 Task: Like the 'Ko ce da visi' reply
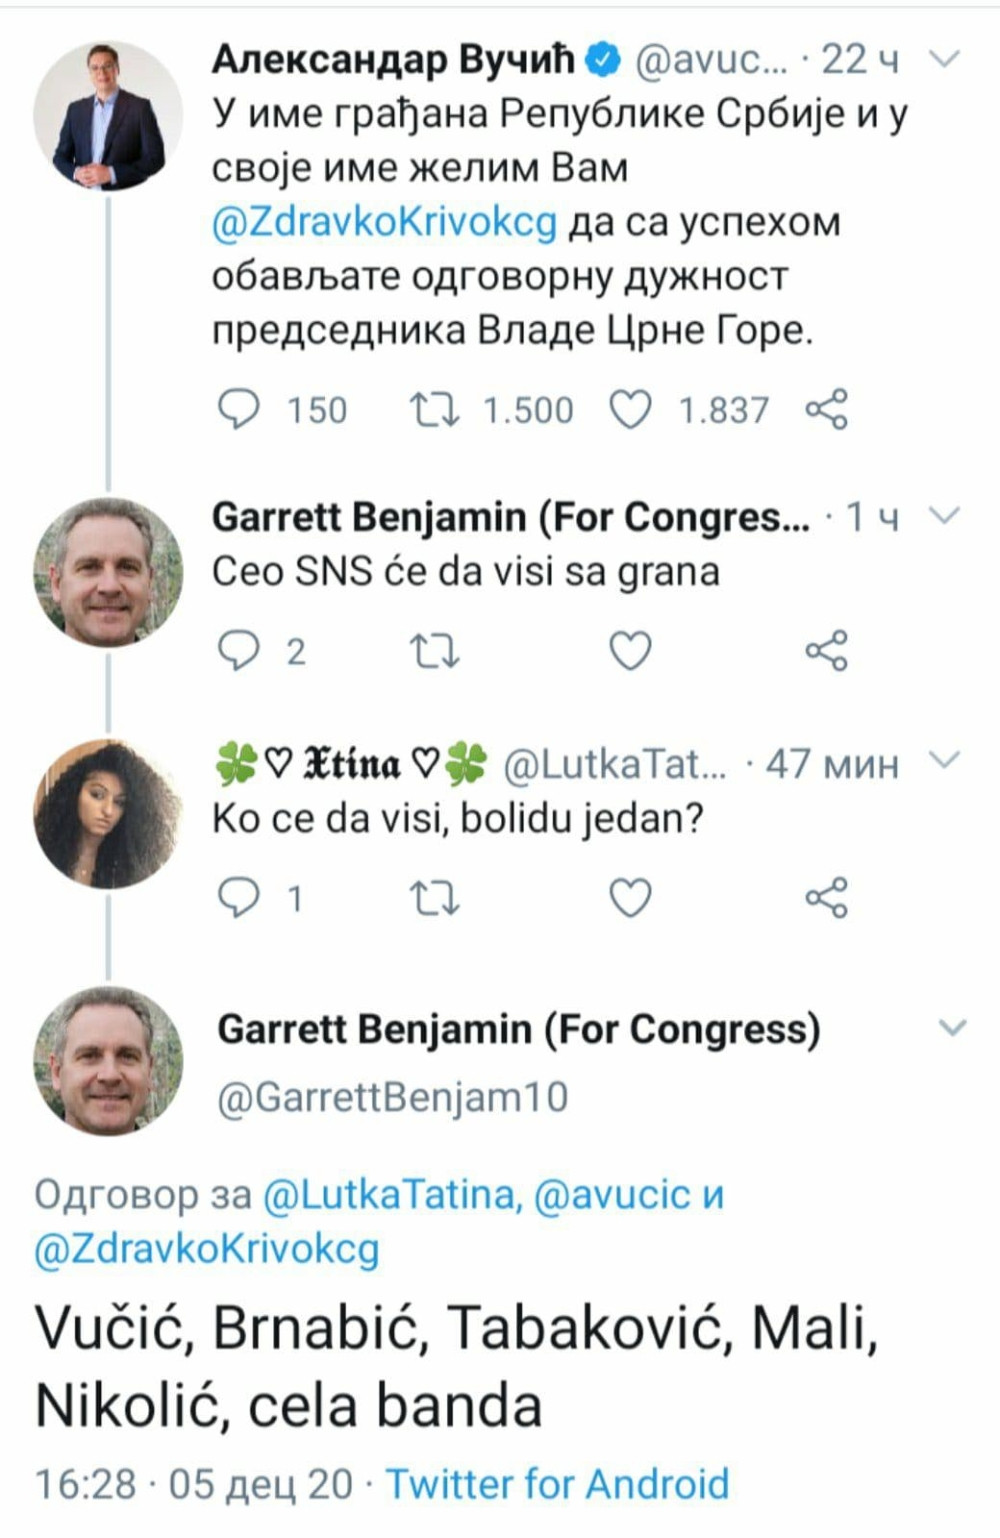pyautogui.click(x=630, y=898)
